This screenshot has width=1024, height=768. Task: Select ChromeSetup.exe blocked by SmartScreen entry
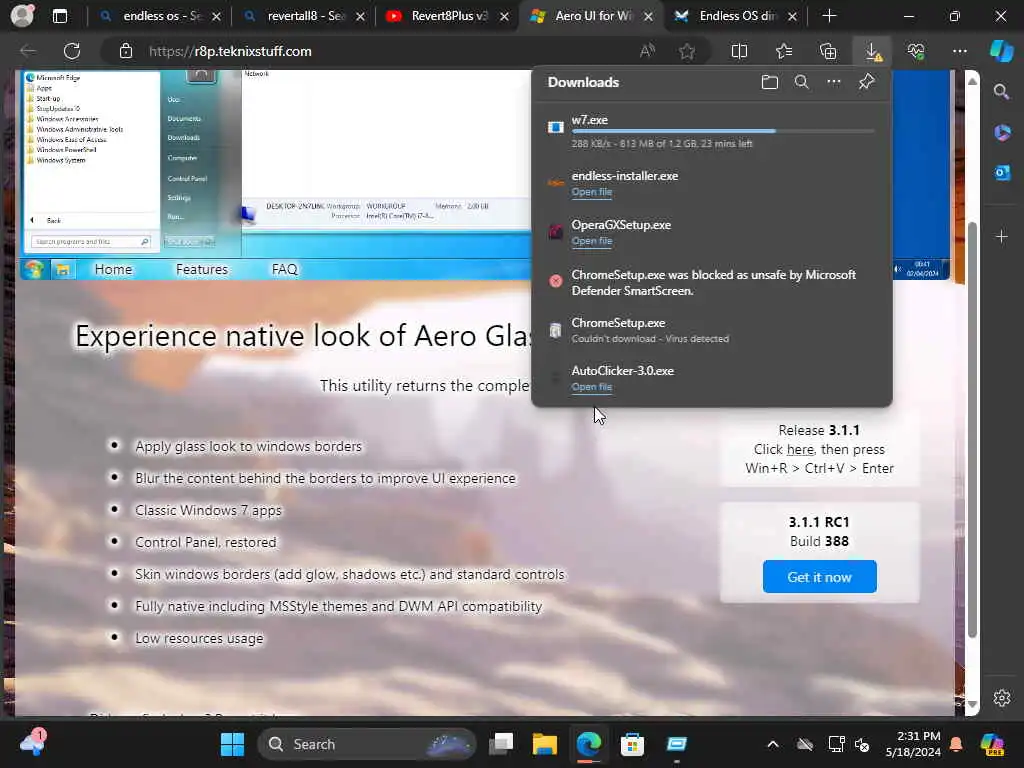tap(711, 282)
